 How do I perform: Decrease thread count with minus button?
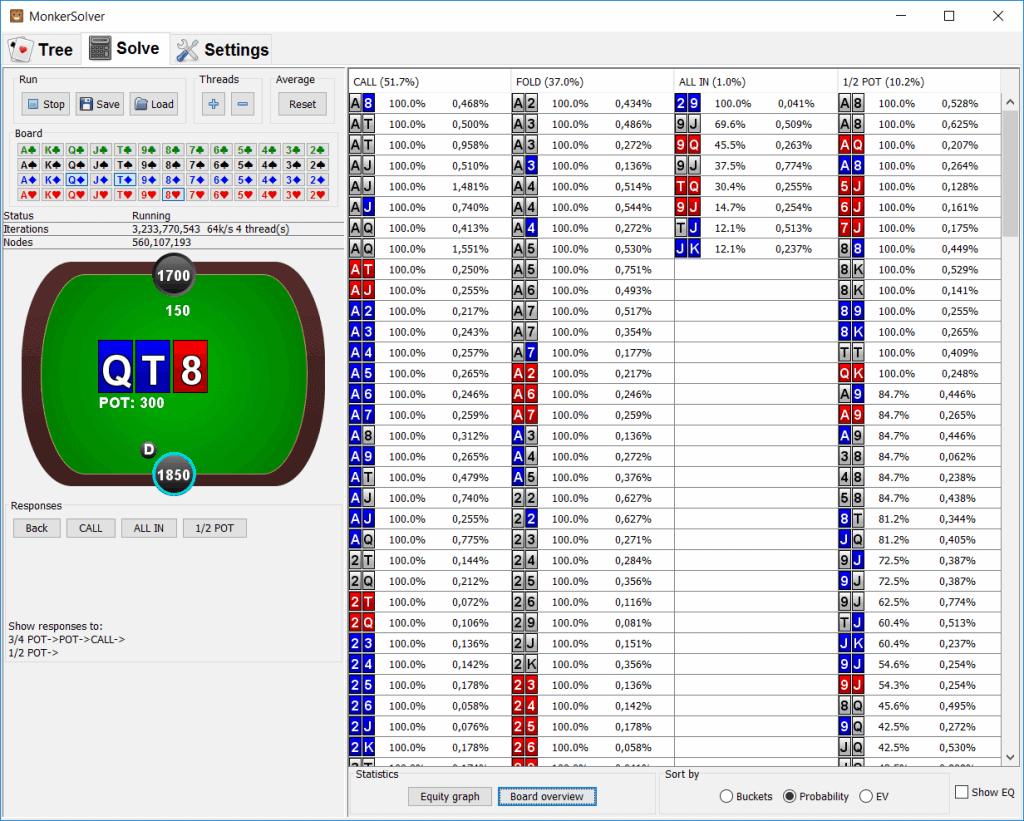[243, 104]
